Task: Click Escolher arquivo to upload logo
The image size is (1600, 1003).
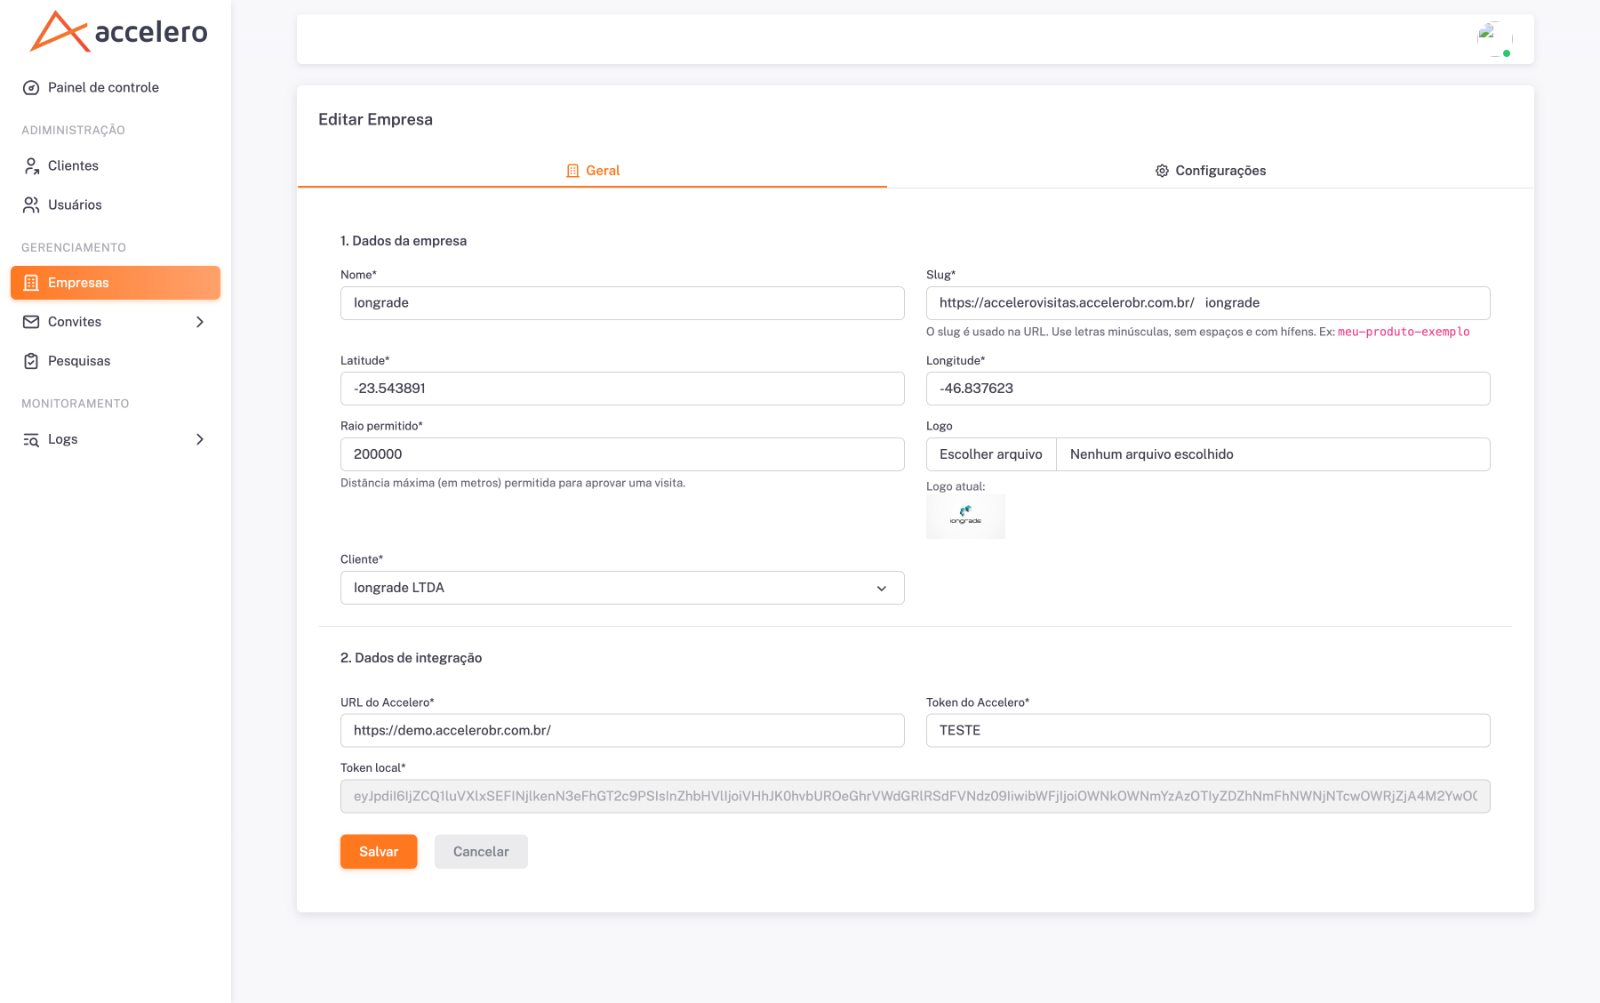Action: click(991, 454)
